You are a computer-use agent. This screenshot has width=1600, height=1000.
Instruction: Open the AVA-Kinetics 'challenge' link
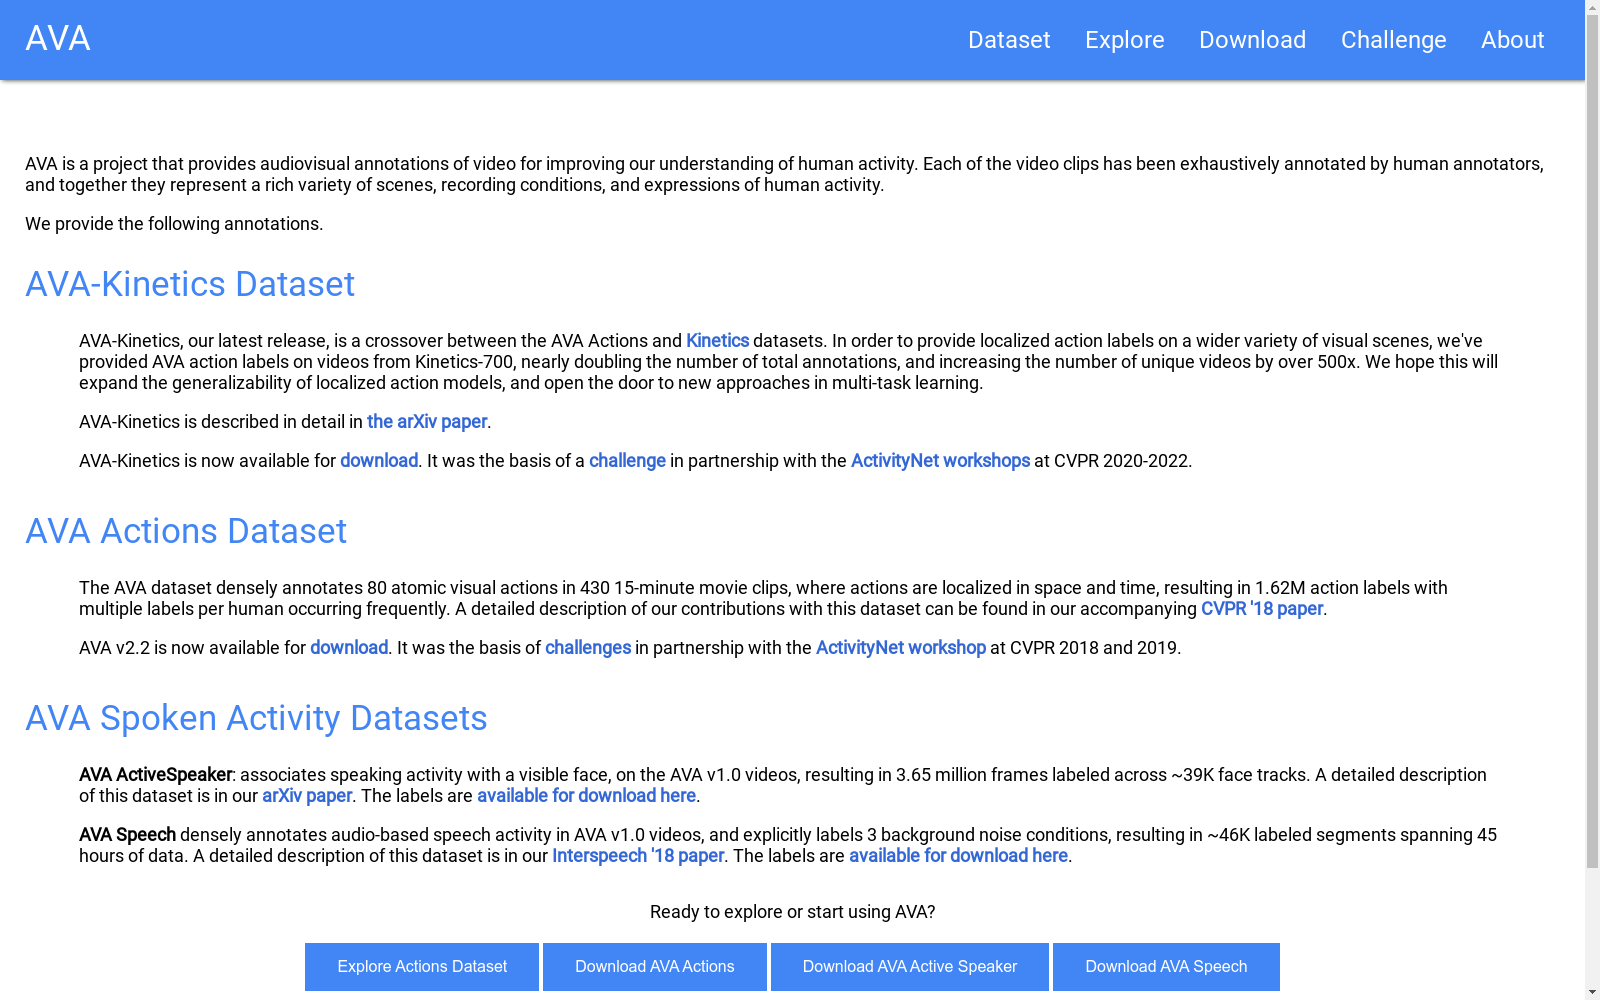[627, 461]
